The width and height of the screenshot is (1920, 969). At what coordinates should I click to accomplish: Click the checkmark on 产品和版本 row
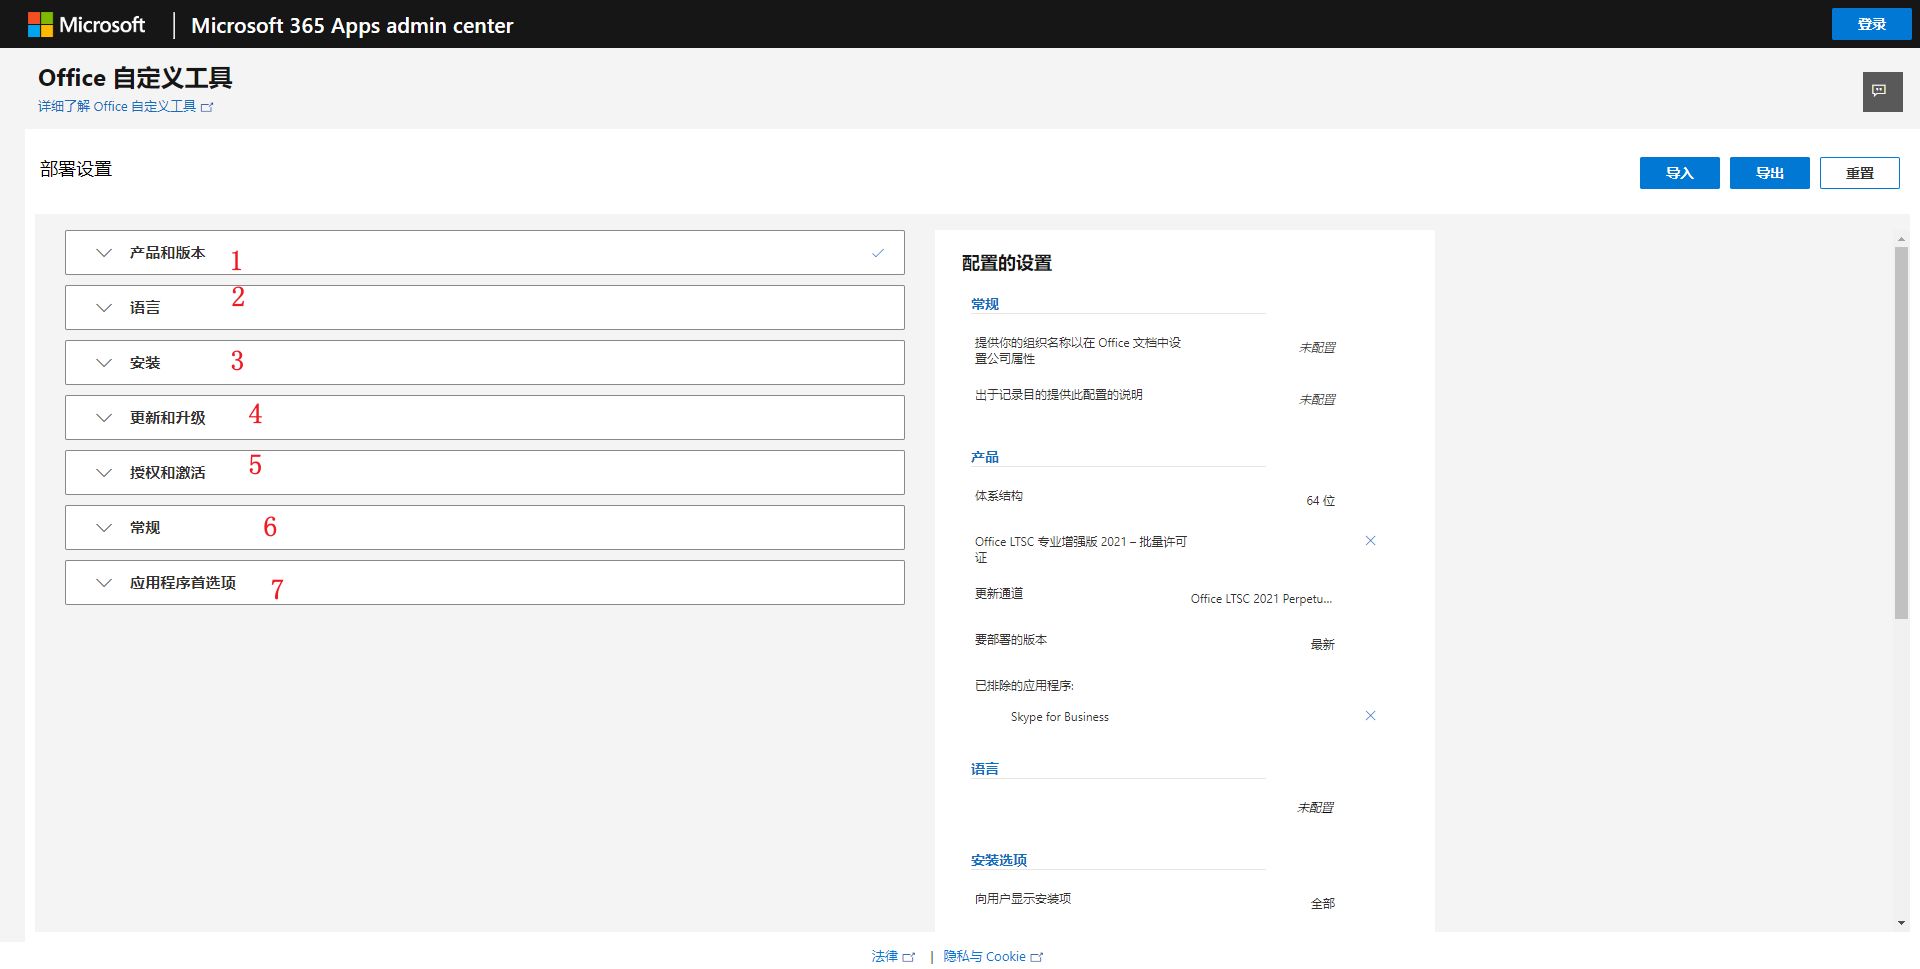(878, 253)
